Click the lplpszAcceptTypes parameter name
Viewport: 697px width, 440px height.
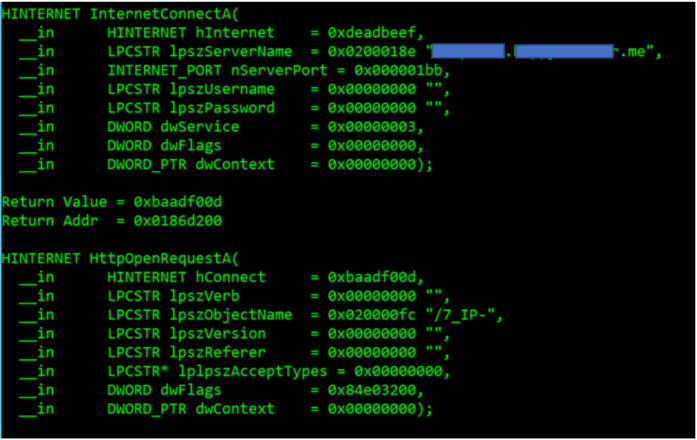pyautogui.click(x=252, y=372)
